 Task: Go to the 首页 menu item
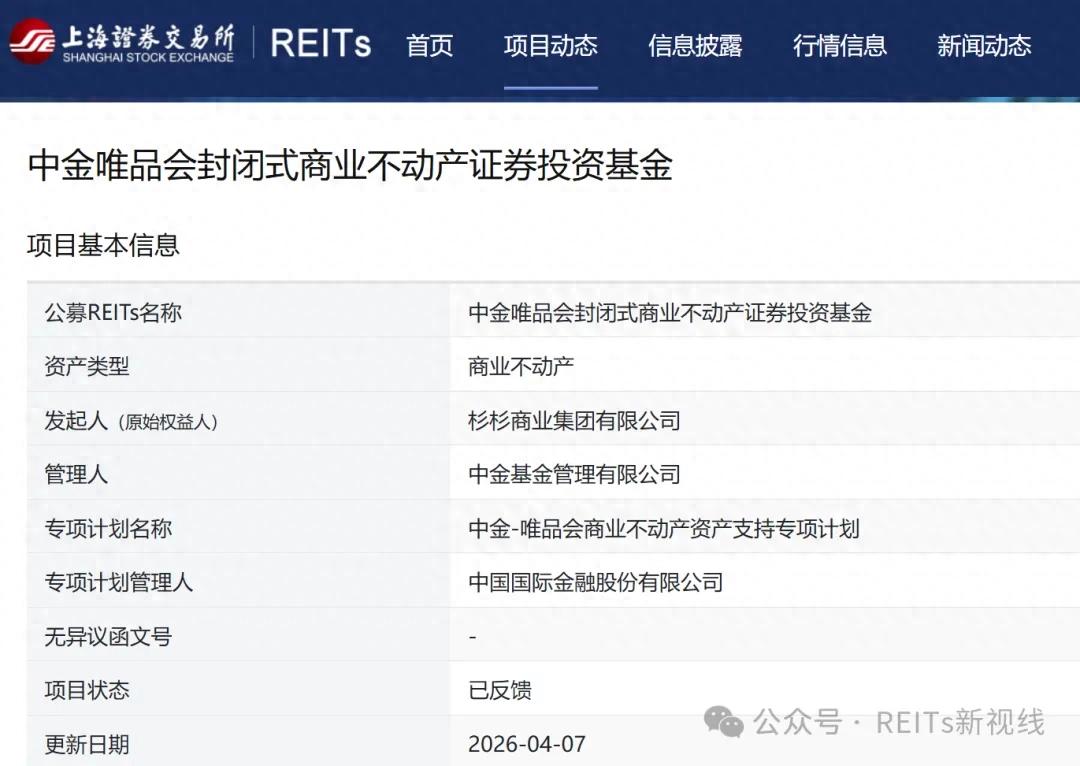click(x=430, y=45)
